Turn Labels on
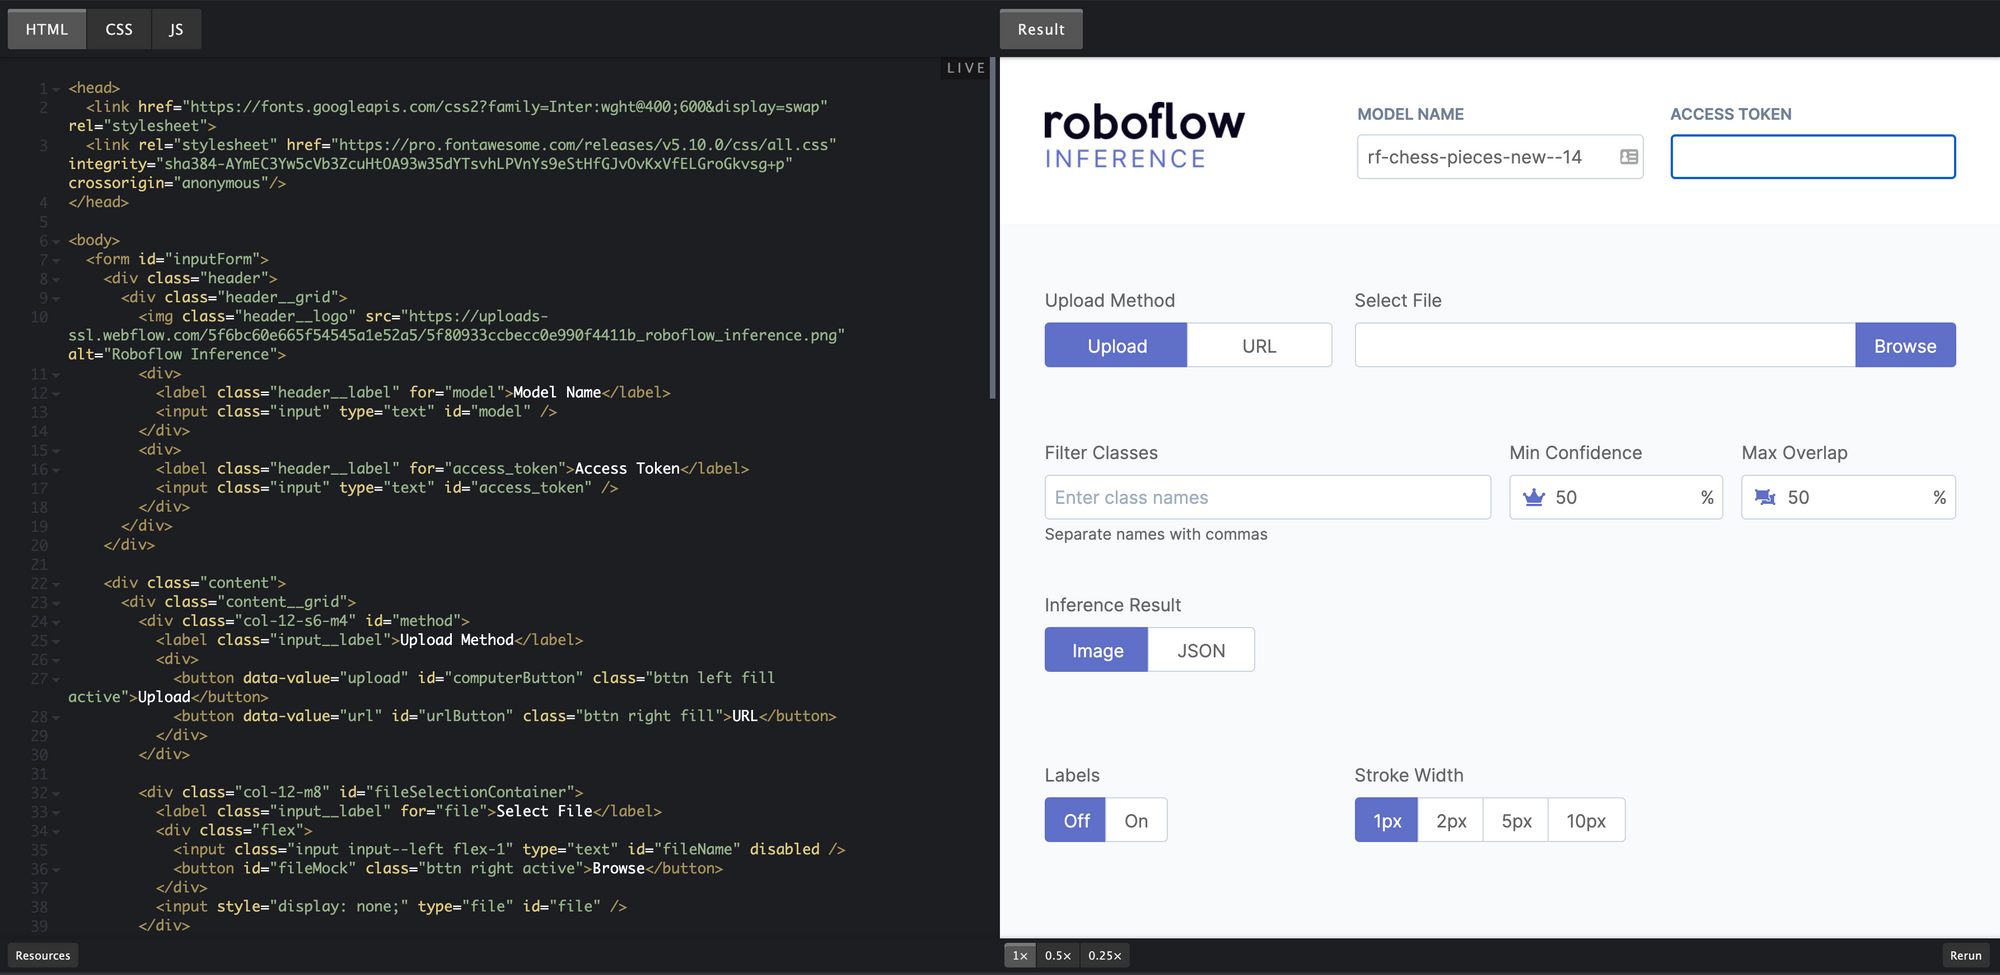2000x975 pixels. [1136, 820]
